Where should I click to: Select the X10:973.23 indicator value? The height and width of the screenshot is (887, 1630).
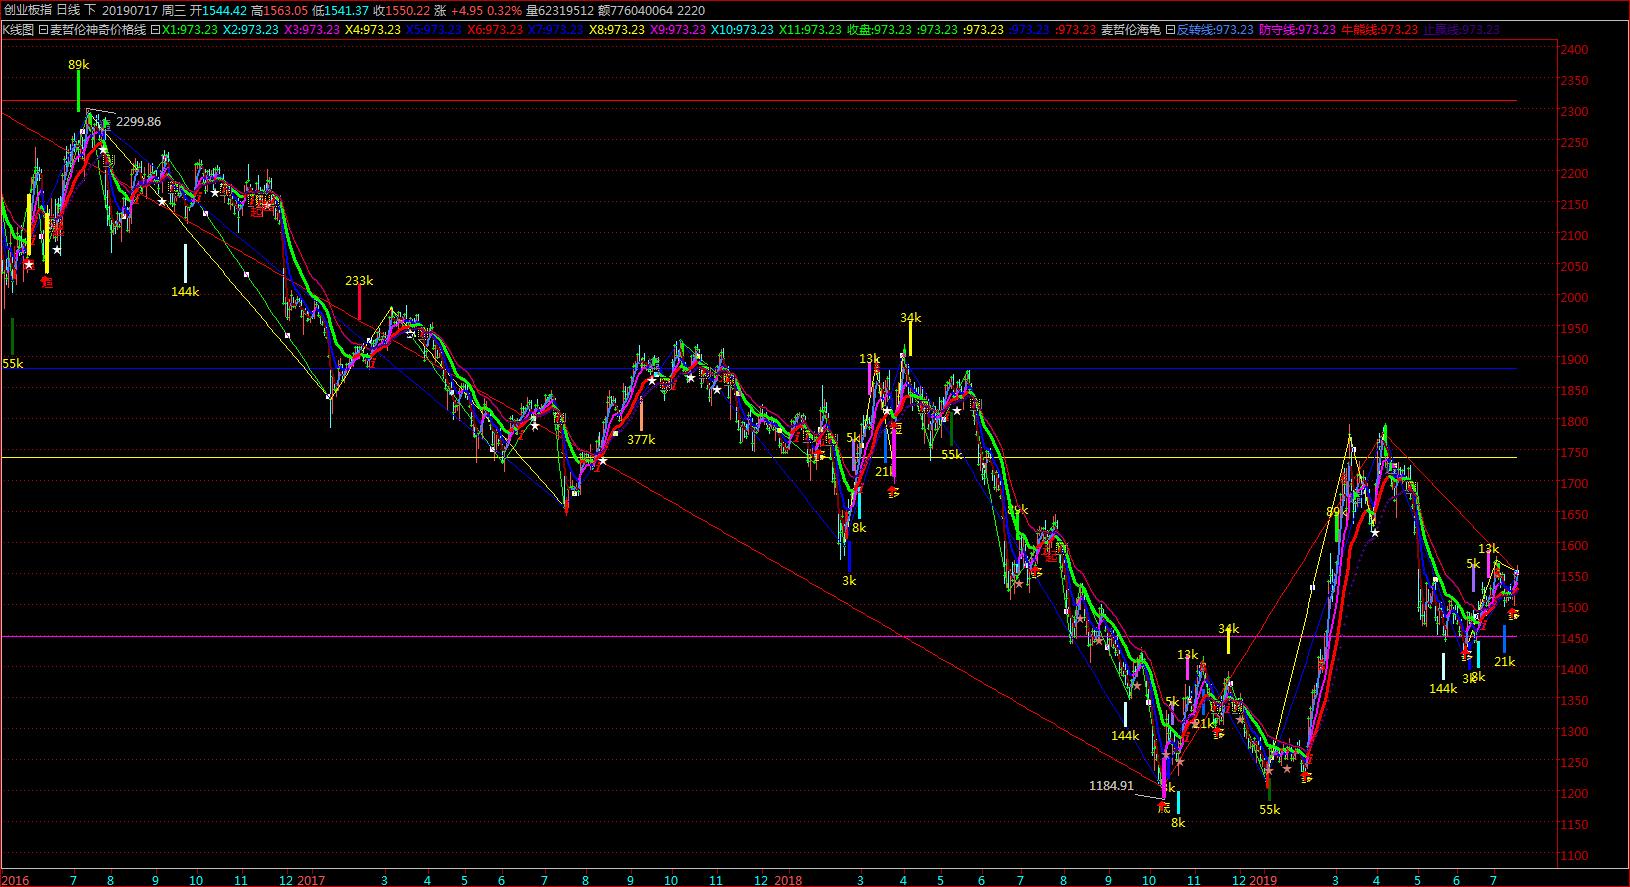[x=742, y=30]
